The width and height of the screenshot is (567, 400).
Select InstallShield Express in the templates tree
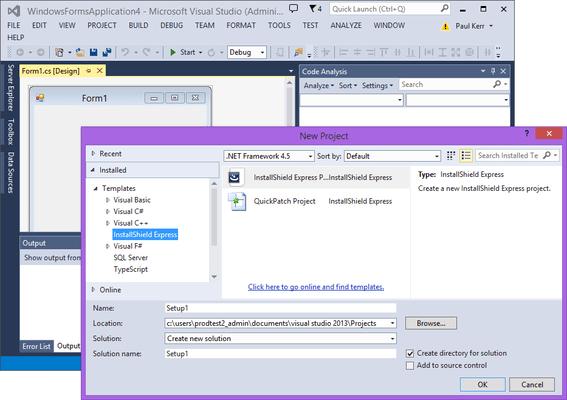pos(145,235)
